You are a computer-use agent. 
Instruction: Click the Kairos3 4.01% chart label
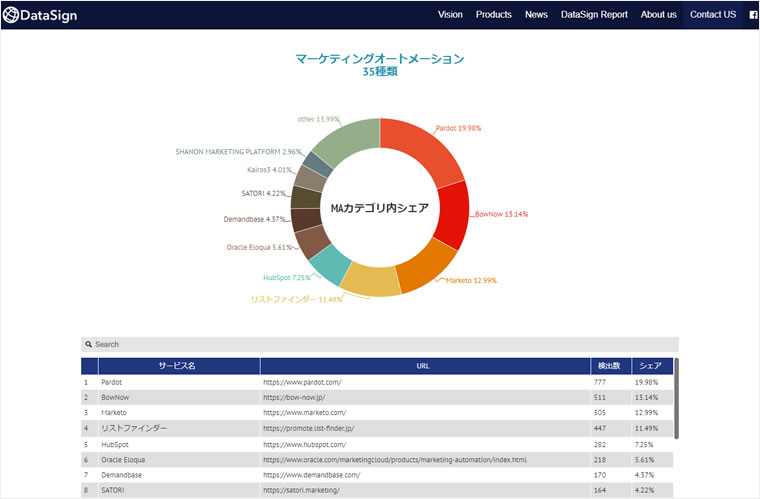click(269, 170)
